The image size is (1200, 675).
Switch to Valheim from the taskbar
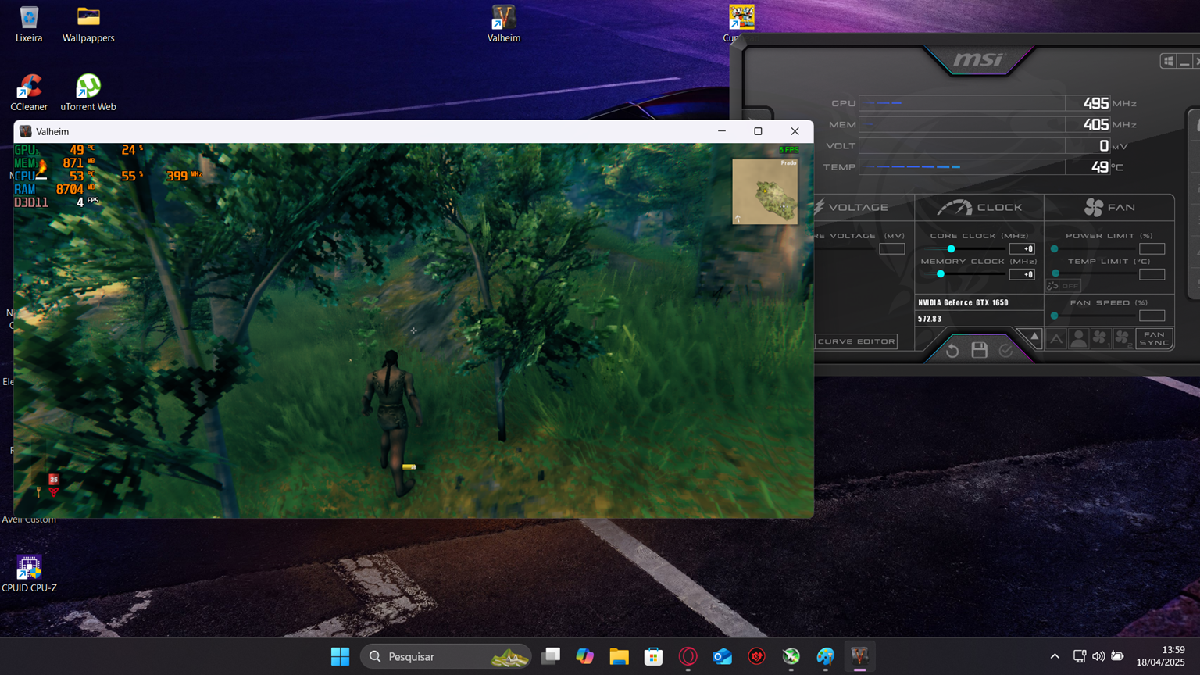pos(859,657)
